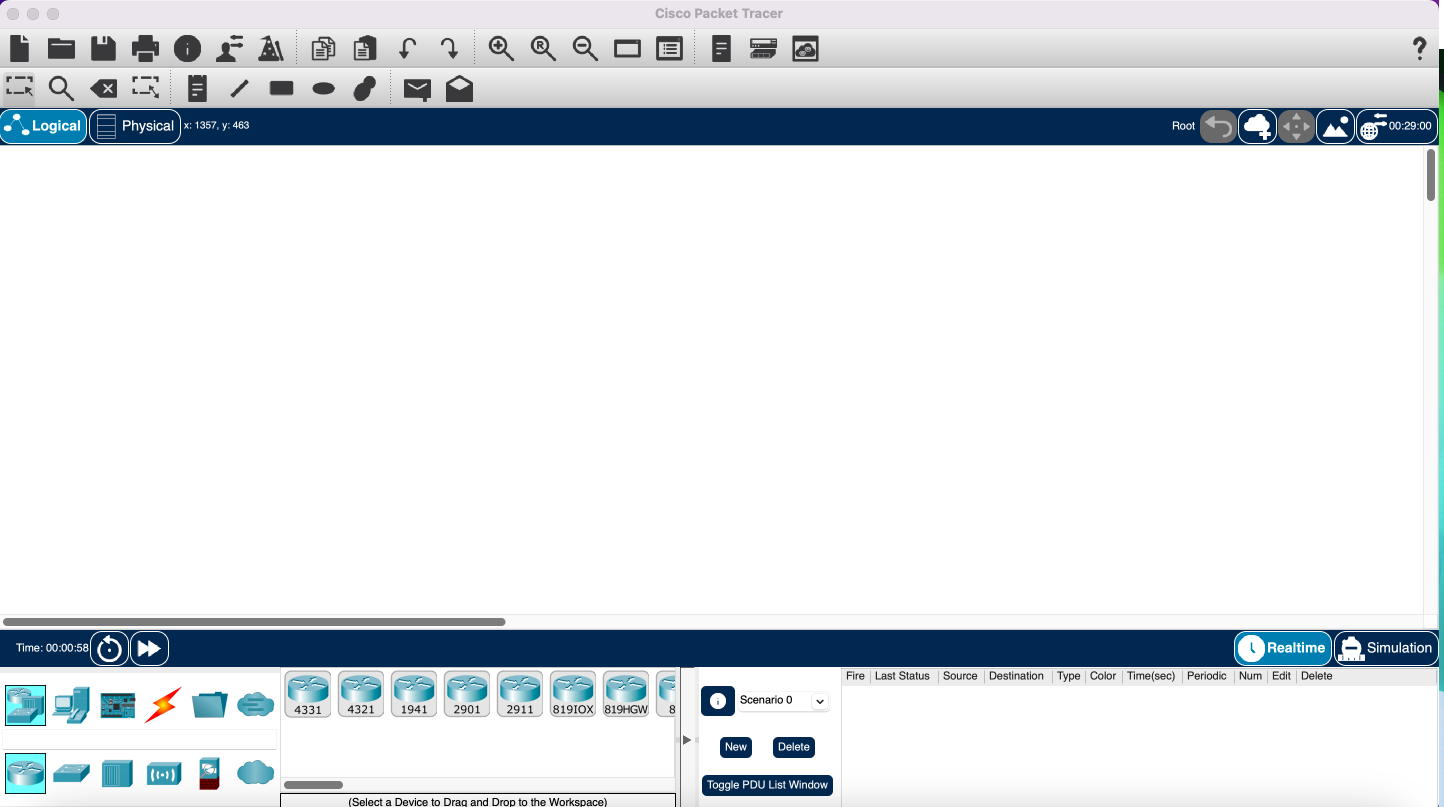
Task: Select Connections lightning bolt category
Action: (163, 705)
